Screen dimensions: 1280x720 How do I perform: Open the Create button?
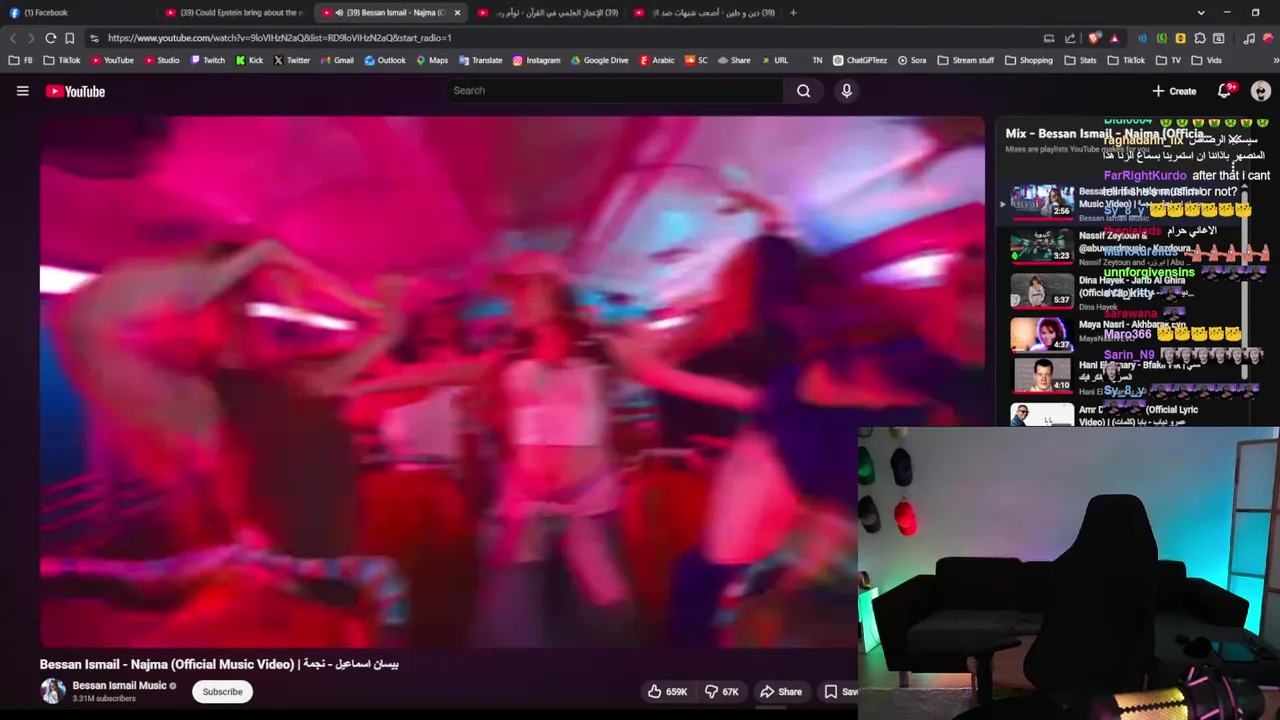1174,91
